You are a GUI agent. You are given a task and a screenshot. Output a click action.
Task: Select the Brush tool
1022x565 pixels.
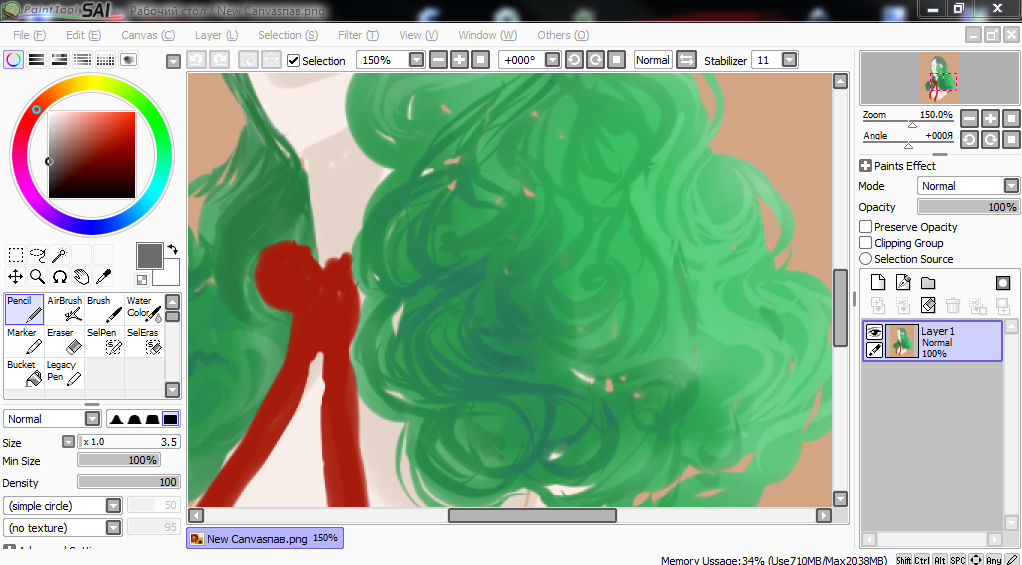pyautogui.click(x=104, y=310)
